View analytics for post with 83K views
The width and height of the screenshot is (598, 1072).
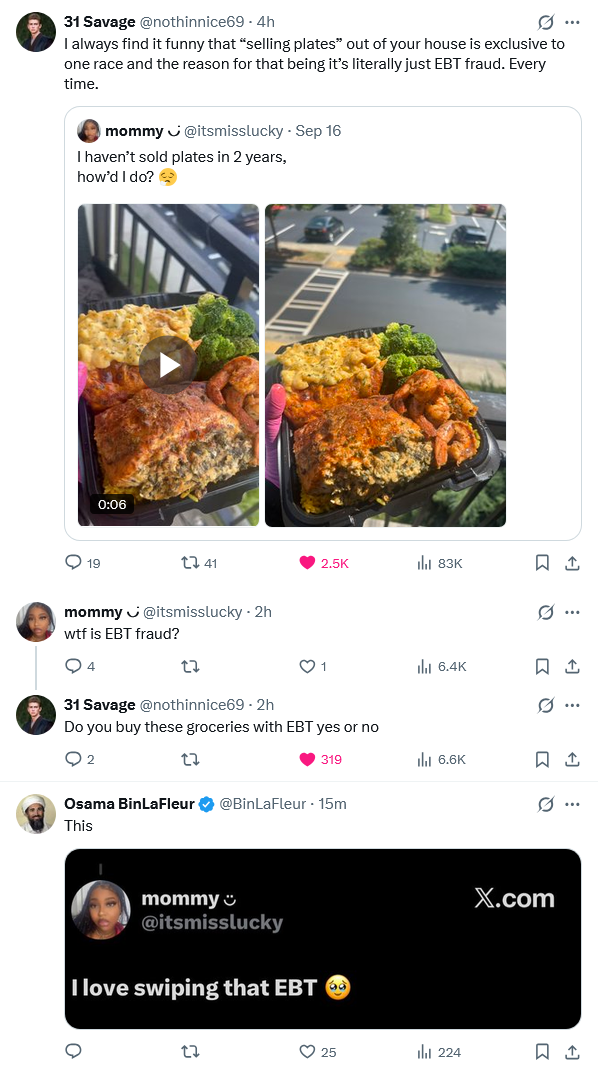pyautogui.click(x=424, y=563)
